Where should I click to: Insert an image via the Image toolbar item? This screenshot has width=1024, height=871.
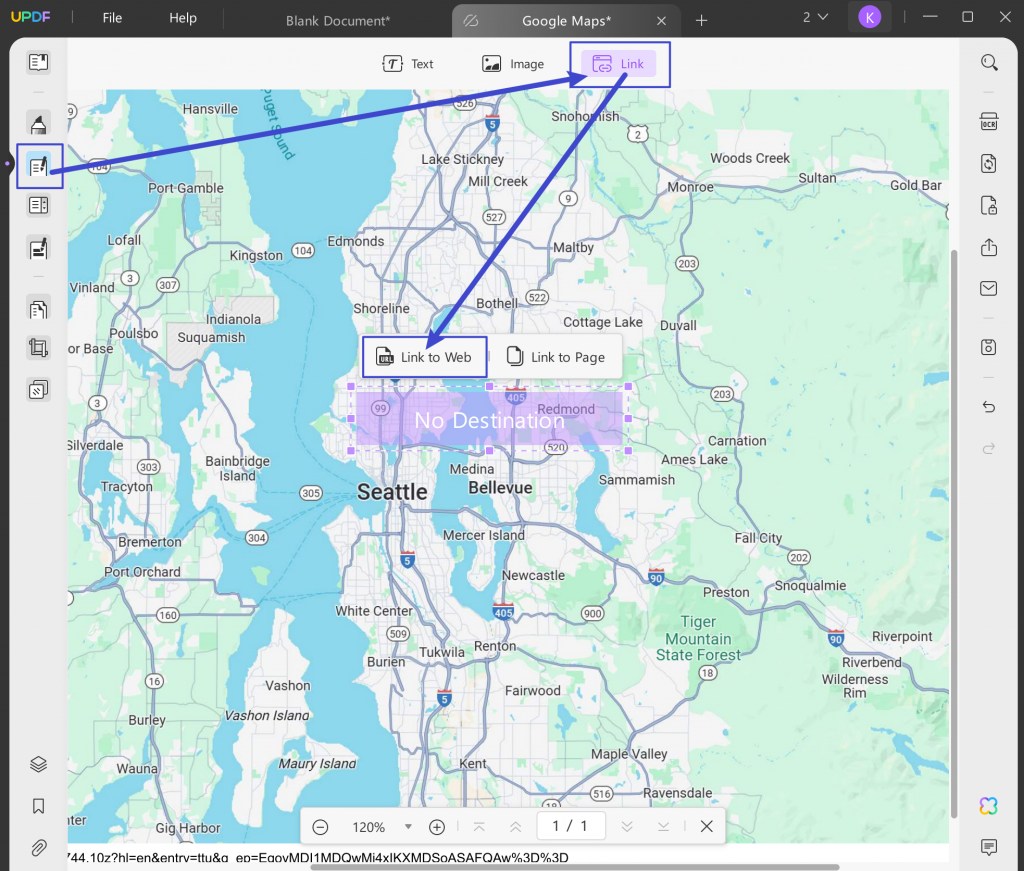[x=513, y=63]
